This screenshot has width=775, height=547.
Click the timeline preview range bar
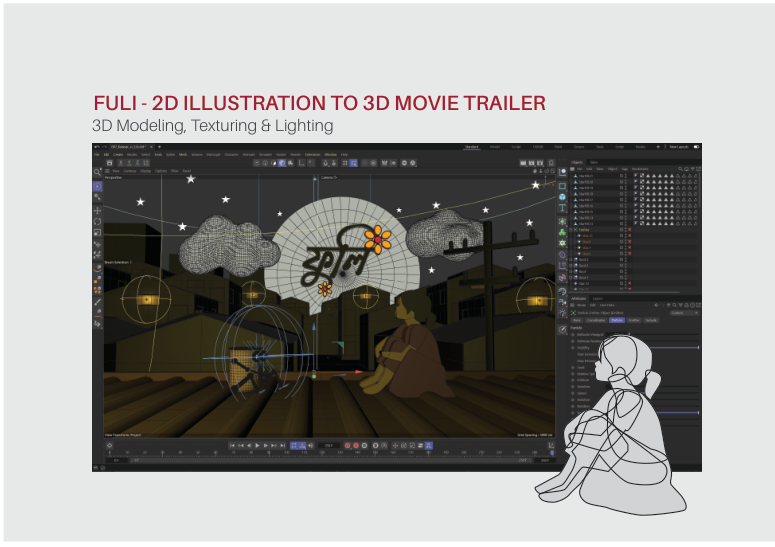tap(331, 460)
